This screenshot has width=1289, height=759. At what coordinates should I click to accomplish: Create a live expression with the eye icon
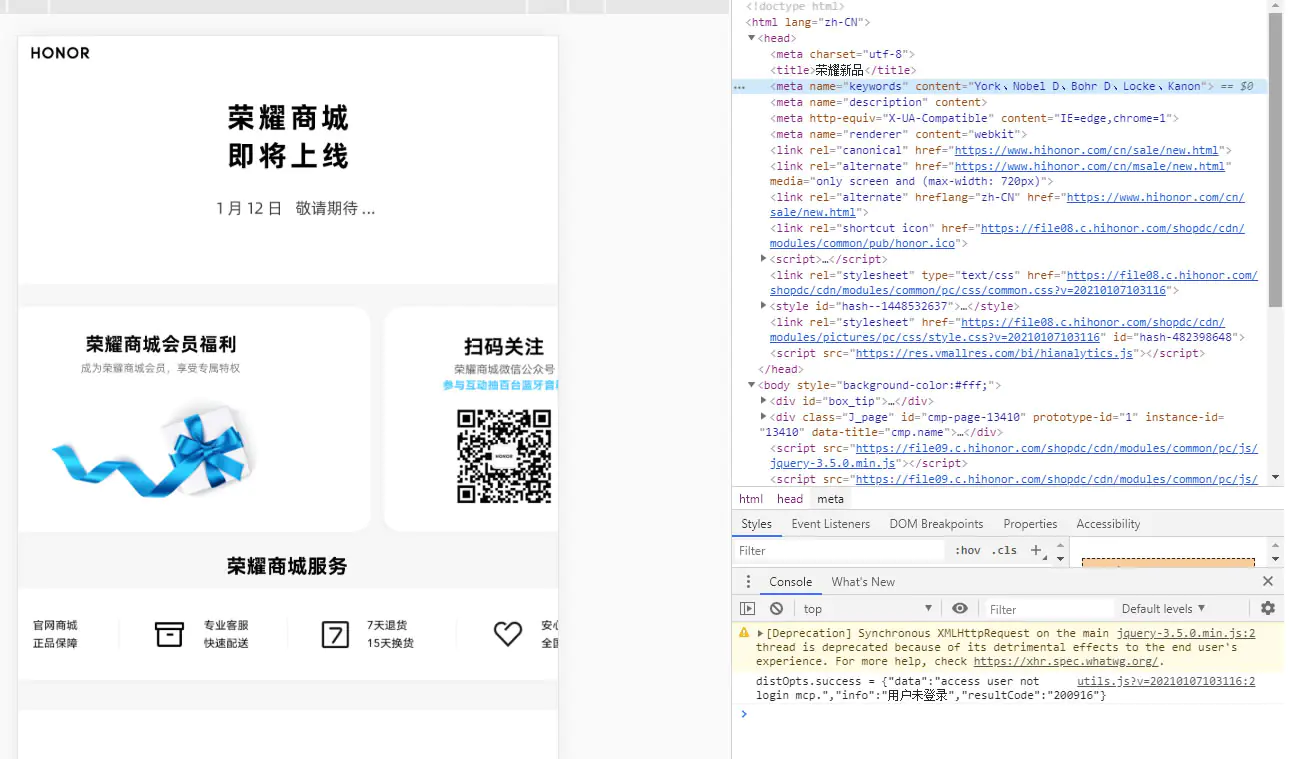[960, 609]
